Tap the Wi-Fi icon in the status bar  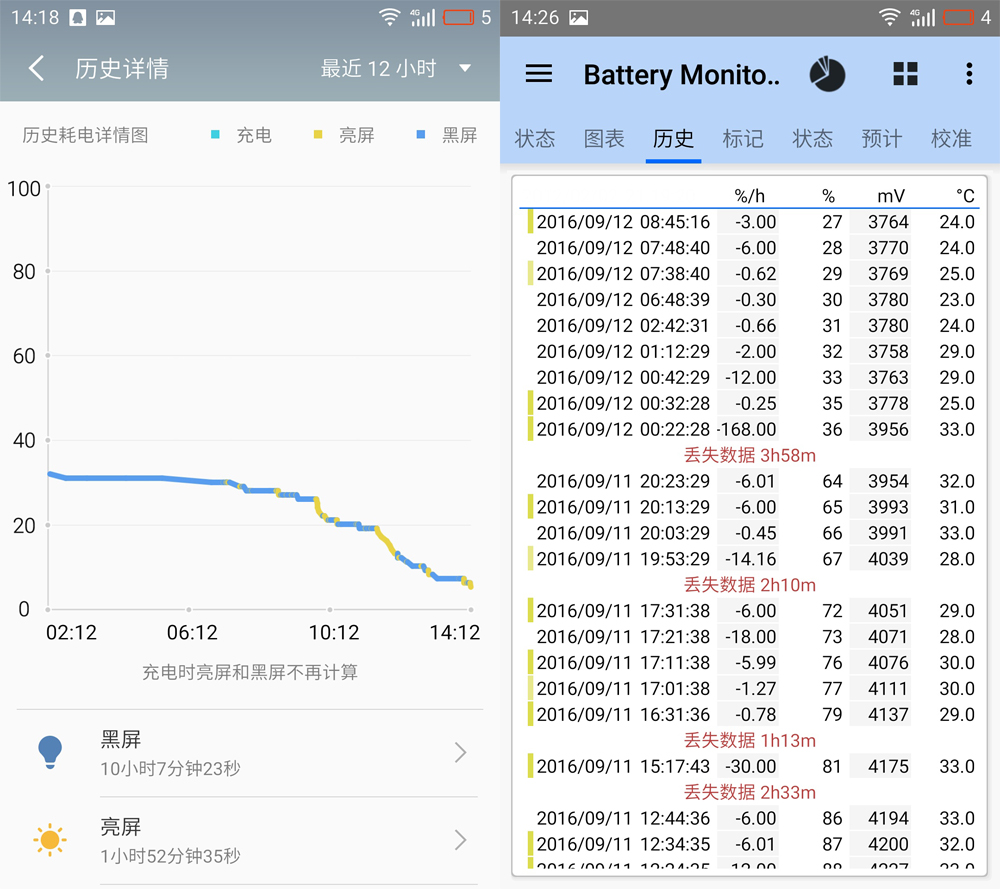coord(390,16)
